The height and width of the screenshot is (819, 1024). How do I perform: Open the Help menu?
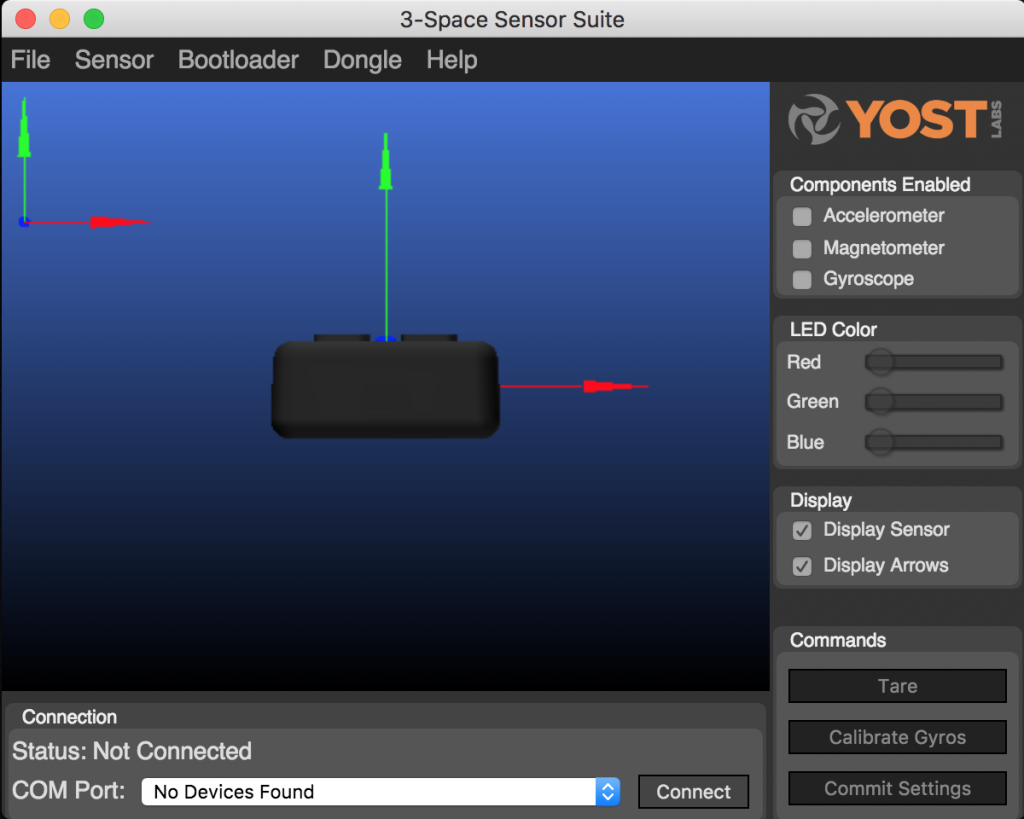click(x=452, y=60)
